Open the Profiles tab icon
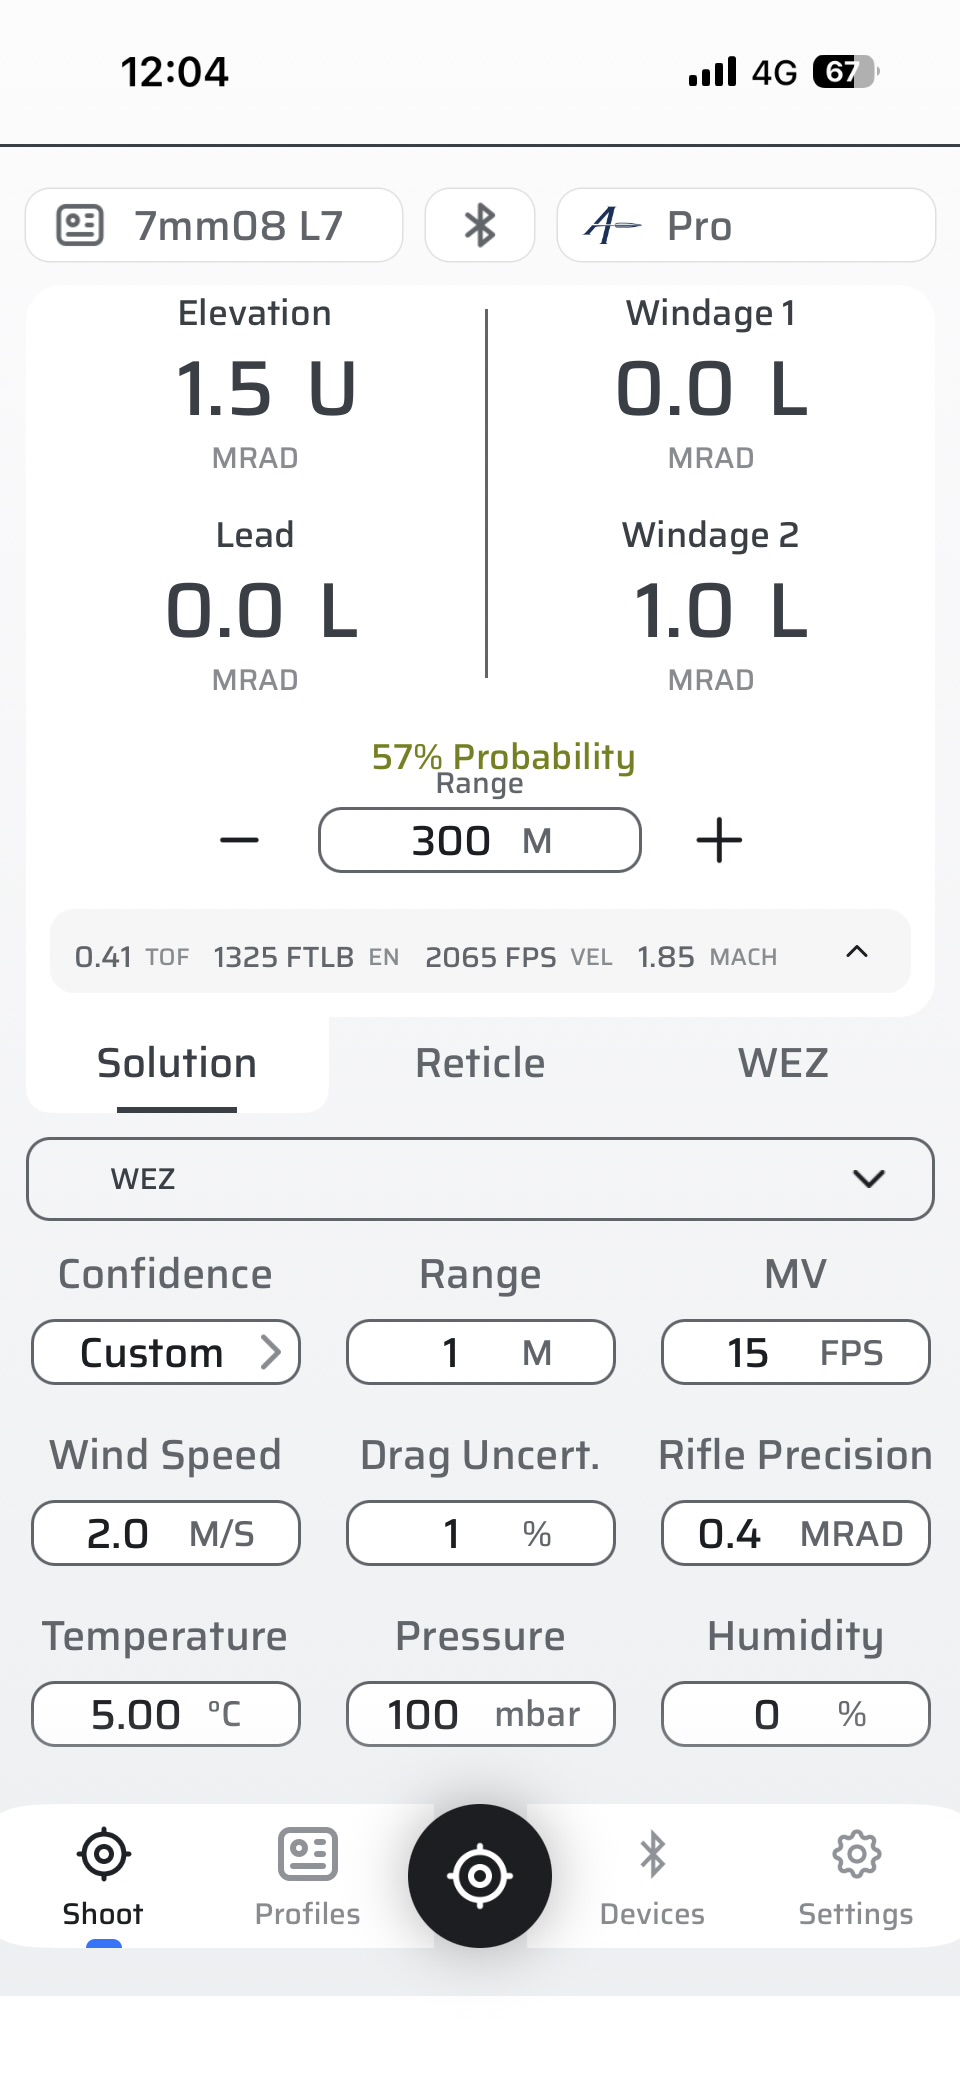960x2079 pixels. pos(307,1854)
